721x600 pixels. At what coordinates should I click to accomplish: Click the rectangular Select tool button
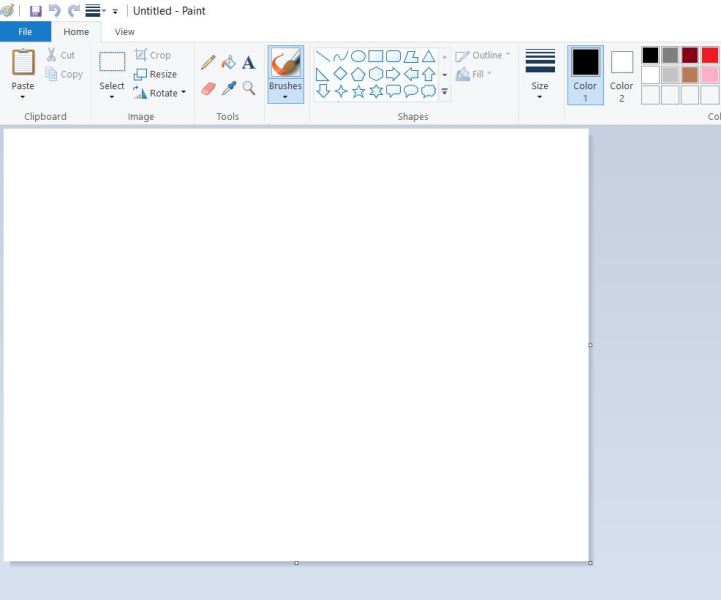[x=112, y=62]
